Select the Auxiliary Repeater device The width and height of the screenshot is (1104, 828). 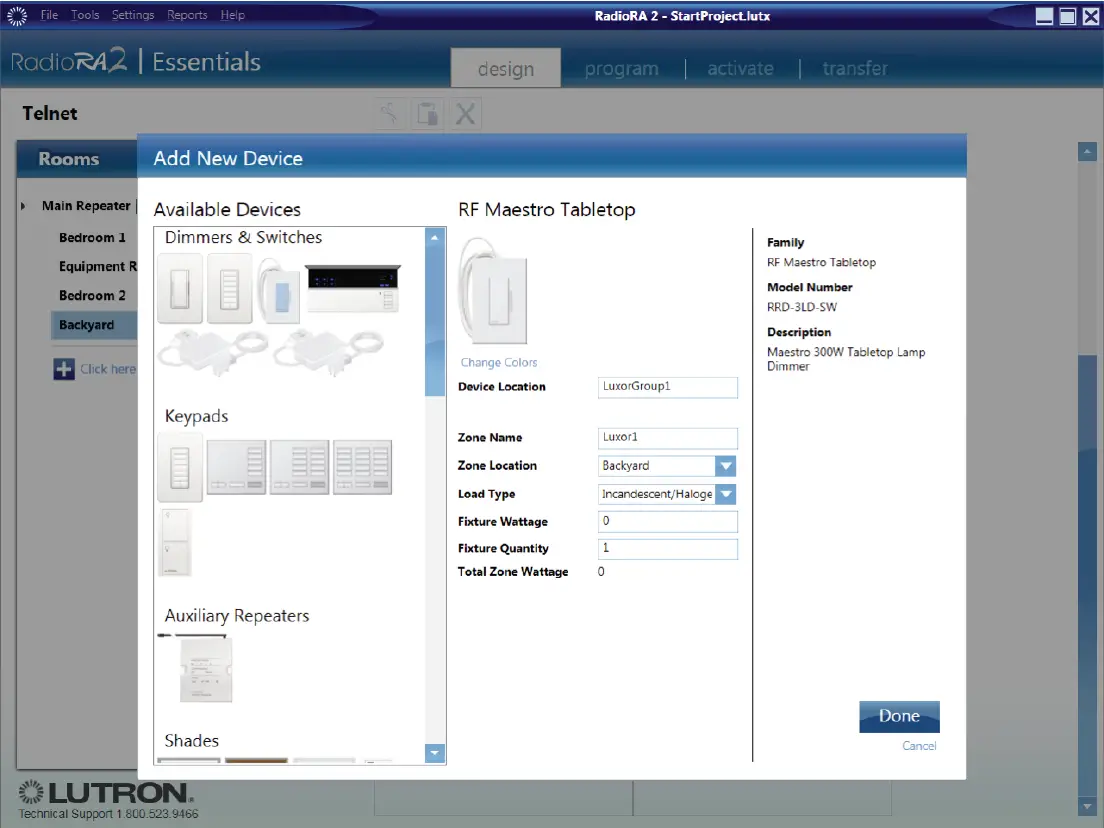pos(204,669)
